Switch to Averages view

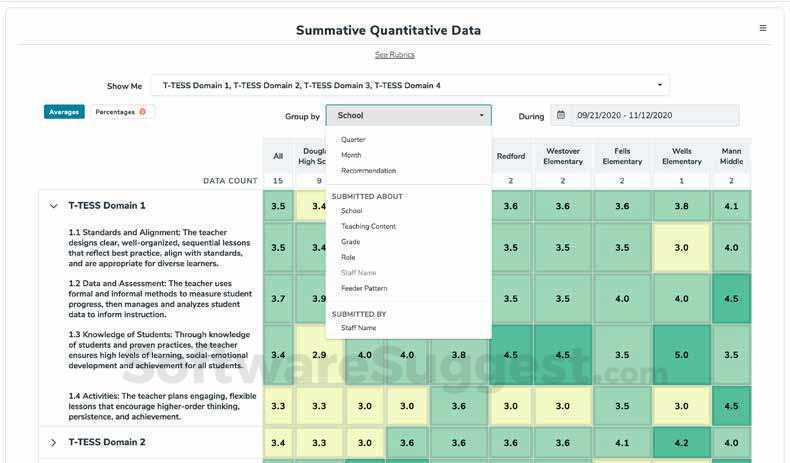(64, 112)
